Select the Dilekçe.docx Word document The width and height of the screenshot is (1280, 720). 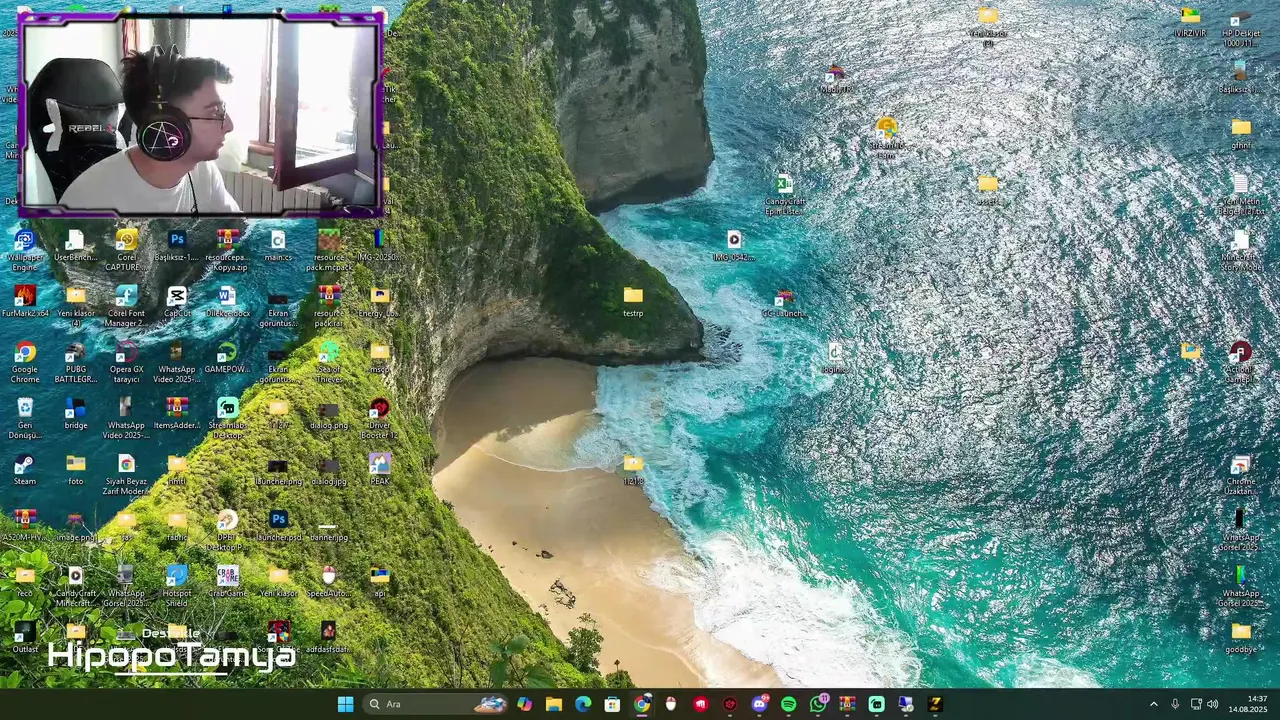pos(228,302)
